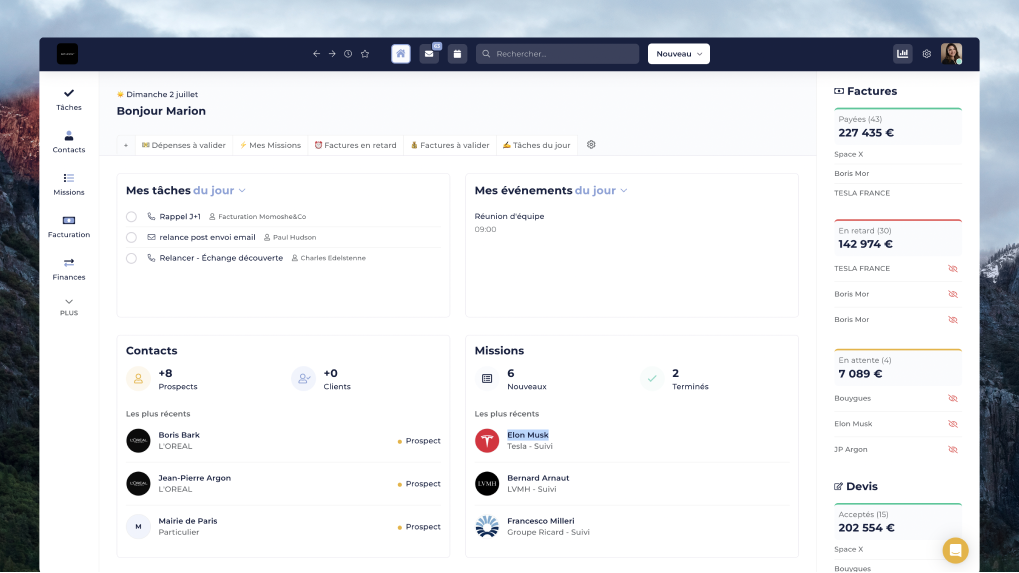The width and height of the screenshot is (1019, 573).
Task: Go back with the left arrow icon
Action: tap(316, 54)
